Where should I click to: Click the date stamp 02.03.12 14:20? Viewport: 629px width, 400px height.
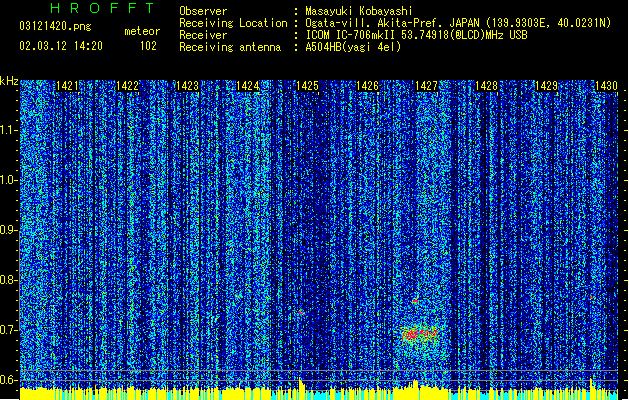point(61,46)
